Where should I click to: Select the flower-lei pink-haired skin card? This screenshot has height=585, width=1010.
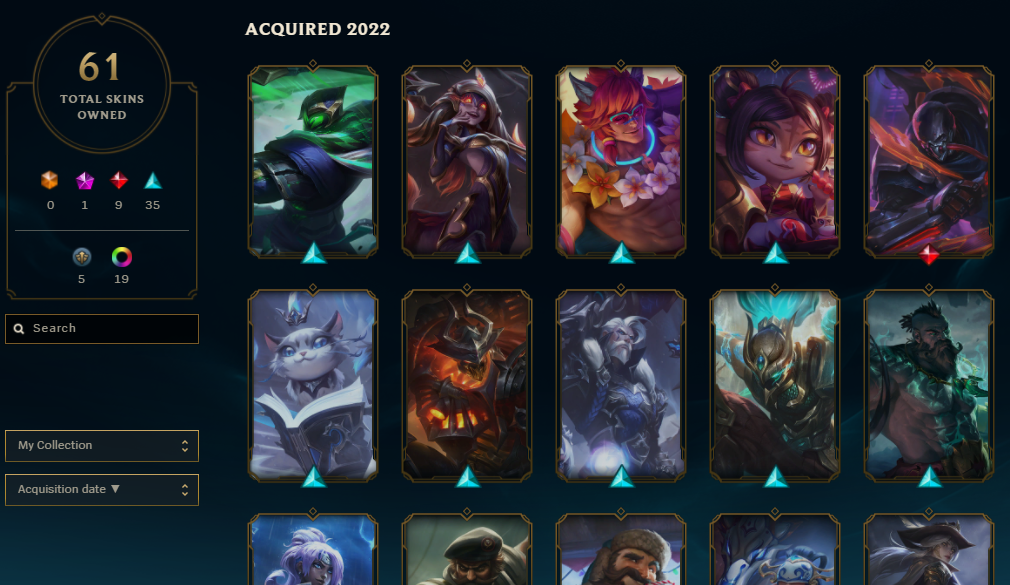[621, 161]
